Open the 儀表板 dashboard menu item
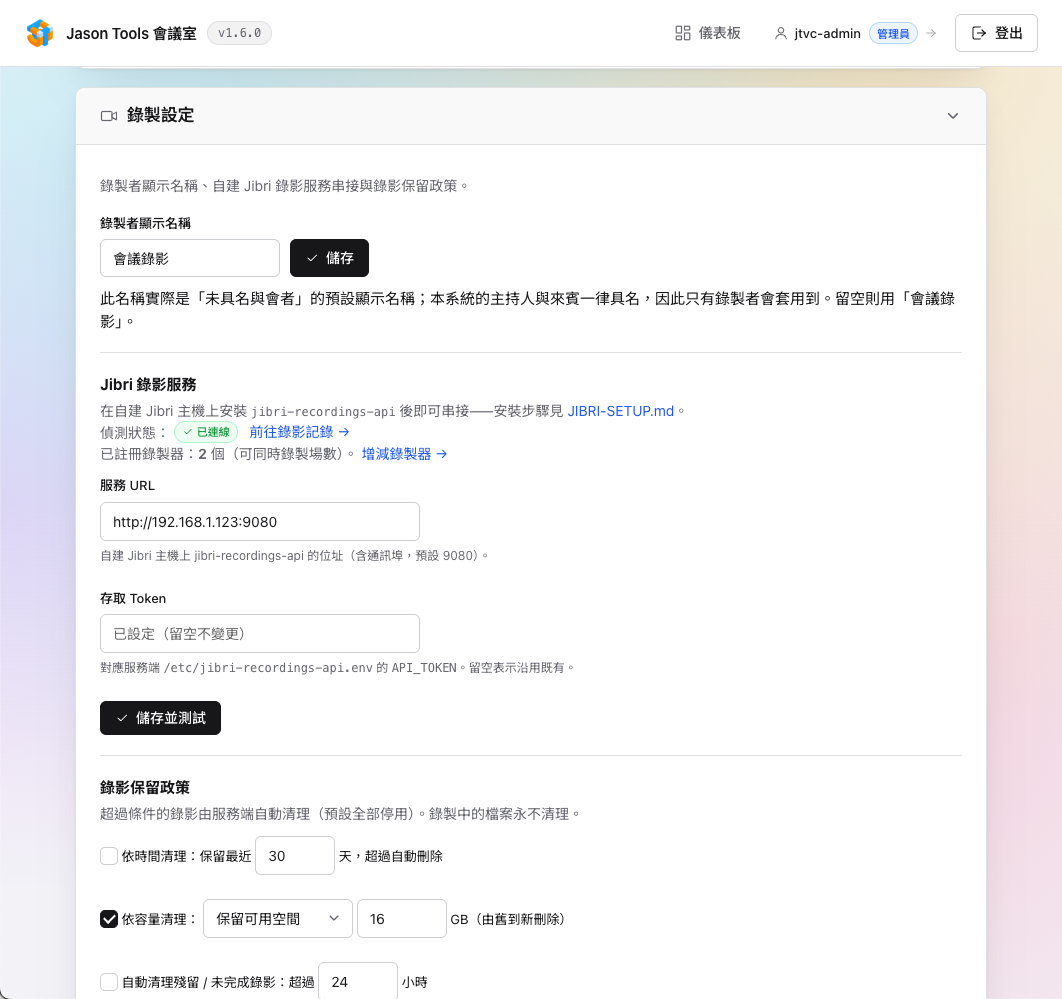Viewport: 1062px width, 999px height. coord(708,33)
